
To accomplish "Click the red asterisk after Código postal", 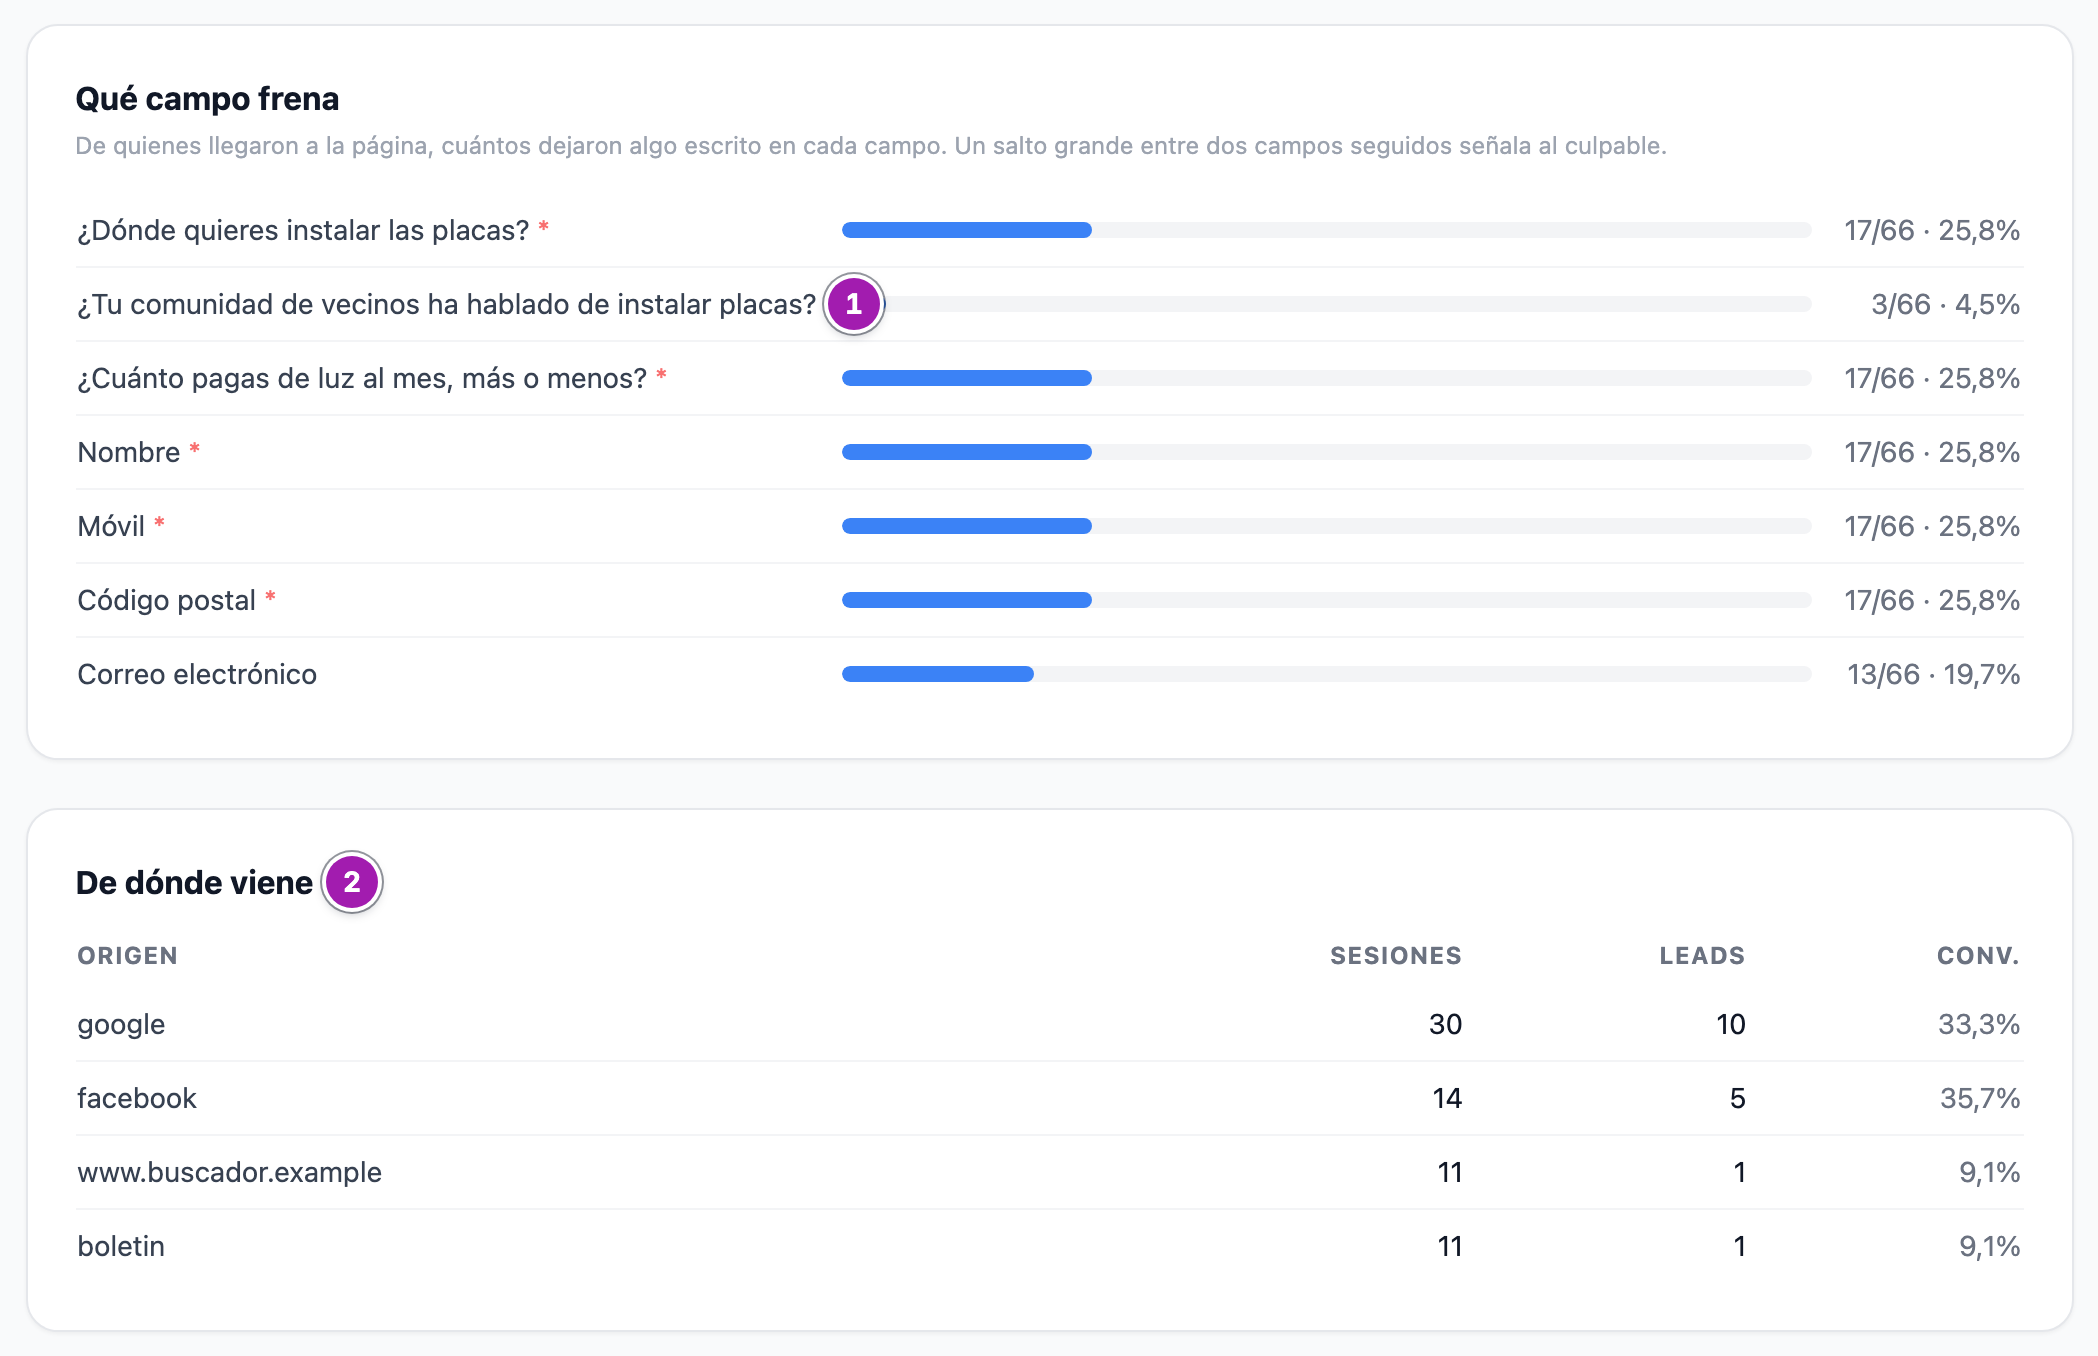I will (270, 598).
